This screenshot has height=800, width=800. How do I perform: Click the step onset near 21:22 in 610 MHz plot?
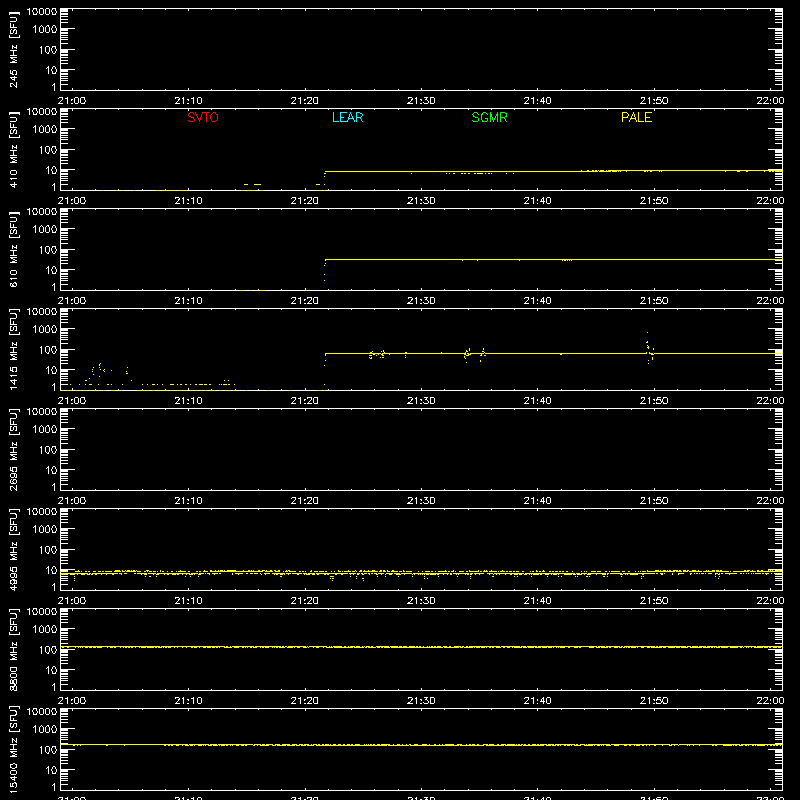click(x=324, y=269)
